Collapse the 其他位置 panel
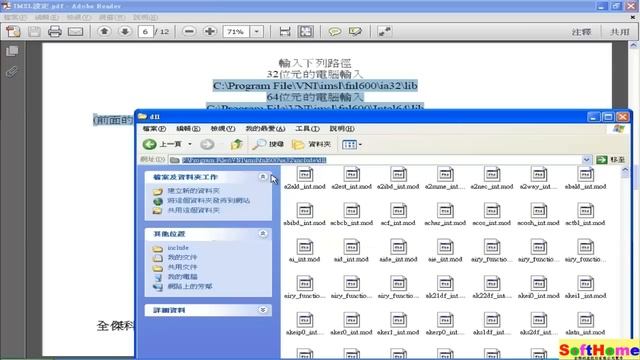The width and height of the screenshot is (640, 360). 263,233
